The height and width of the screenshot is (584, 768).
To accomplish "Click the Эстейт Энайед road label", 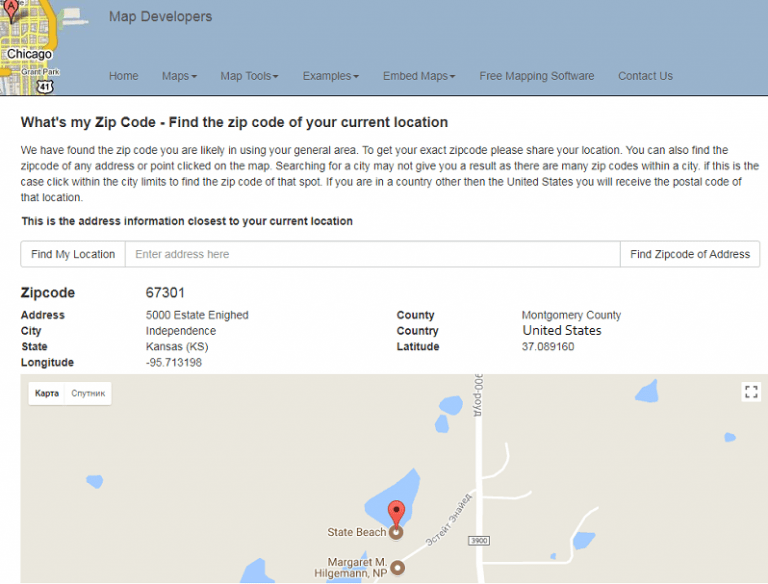I will (449, 520).
